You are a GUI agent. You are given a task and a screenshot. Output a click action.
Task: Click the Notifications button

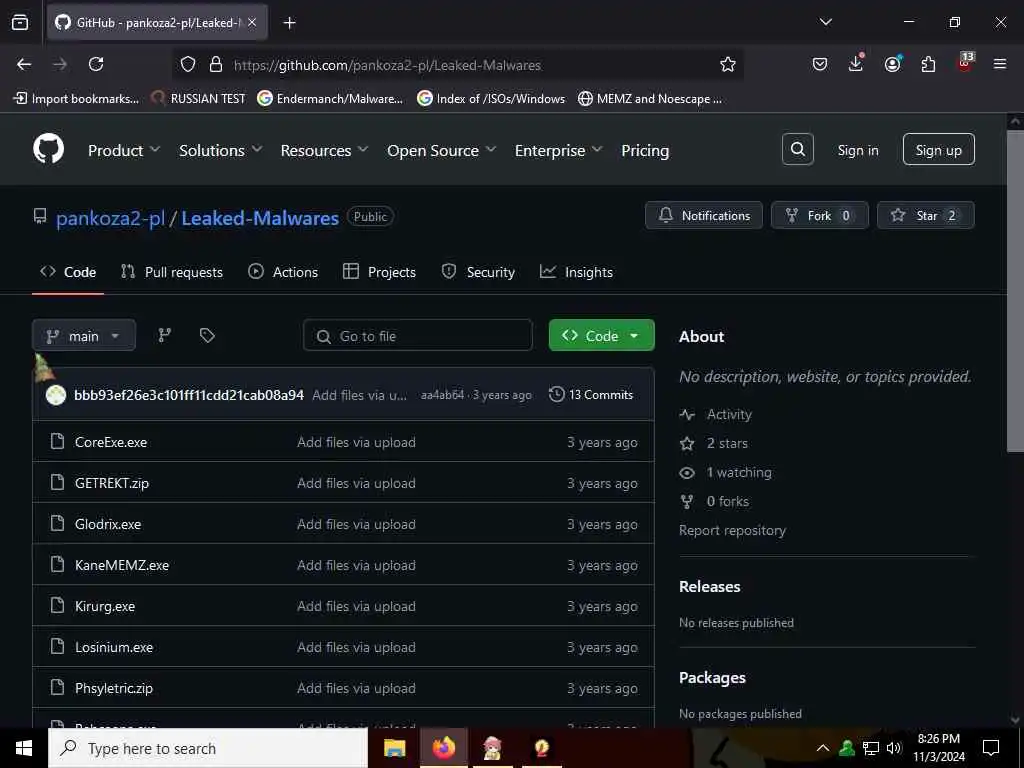click(703, 215)
